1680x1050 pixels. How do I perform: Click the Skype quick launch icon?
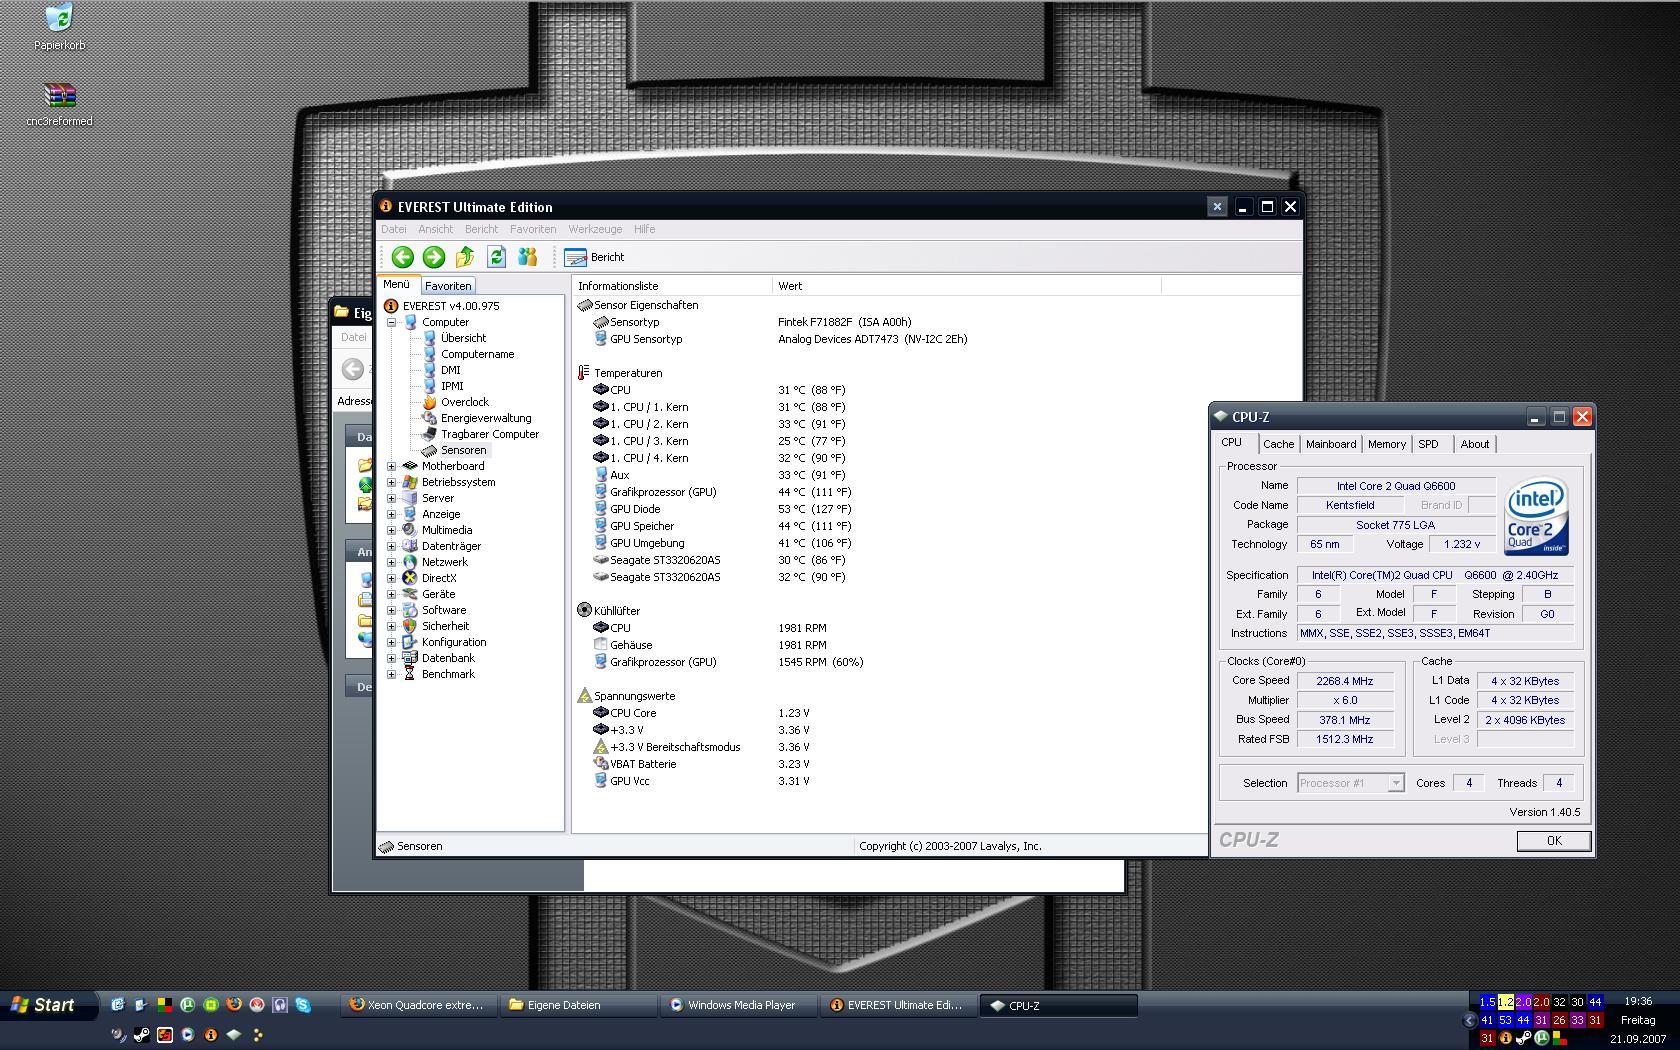point(303,1005)
